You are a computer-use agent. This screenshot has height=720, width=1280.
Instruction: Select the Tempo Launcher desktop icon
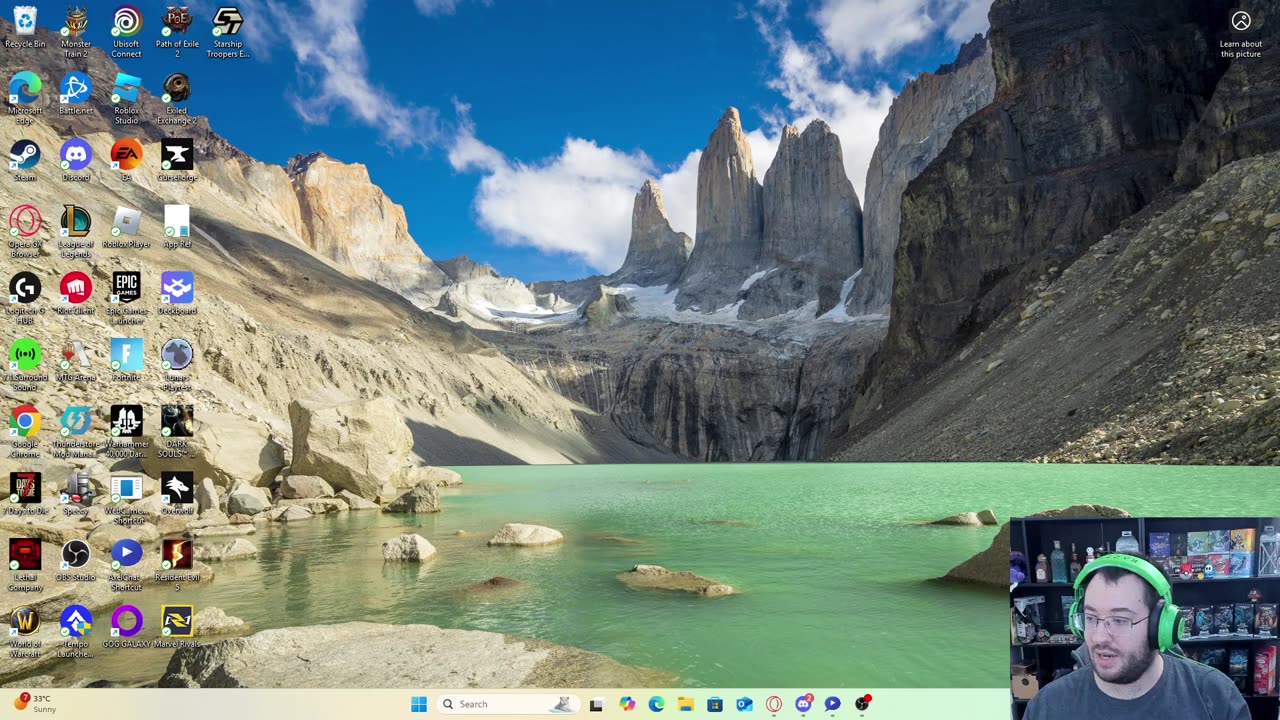[76, 632]
